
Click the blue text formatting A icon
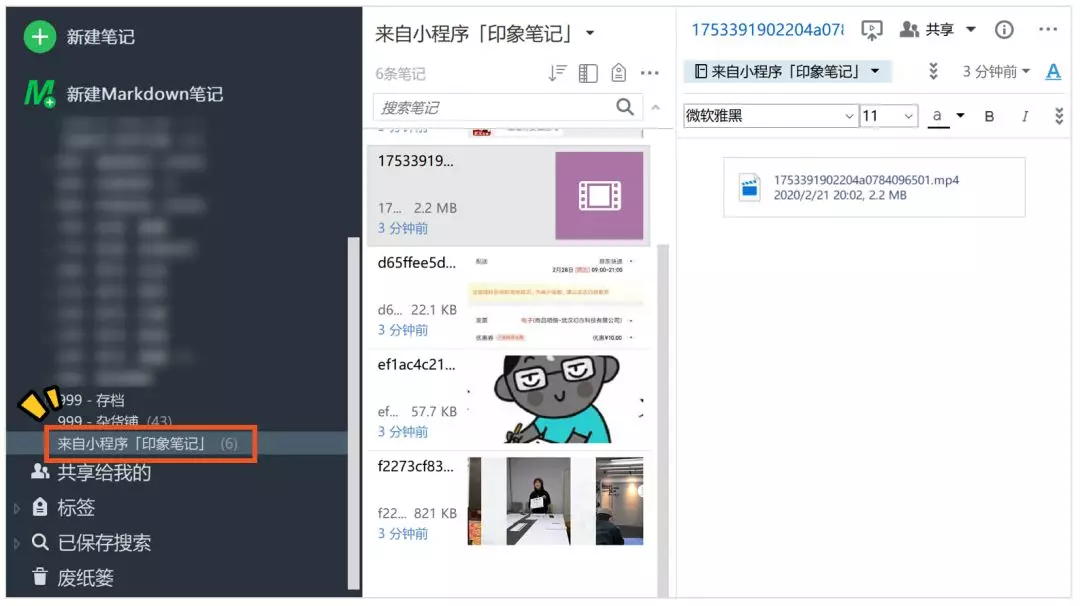(x=1053, y=72)
